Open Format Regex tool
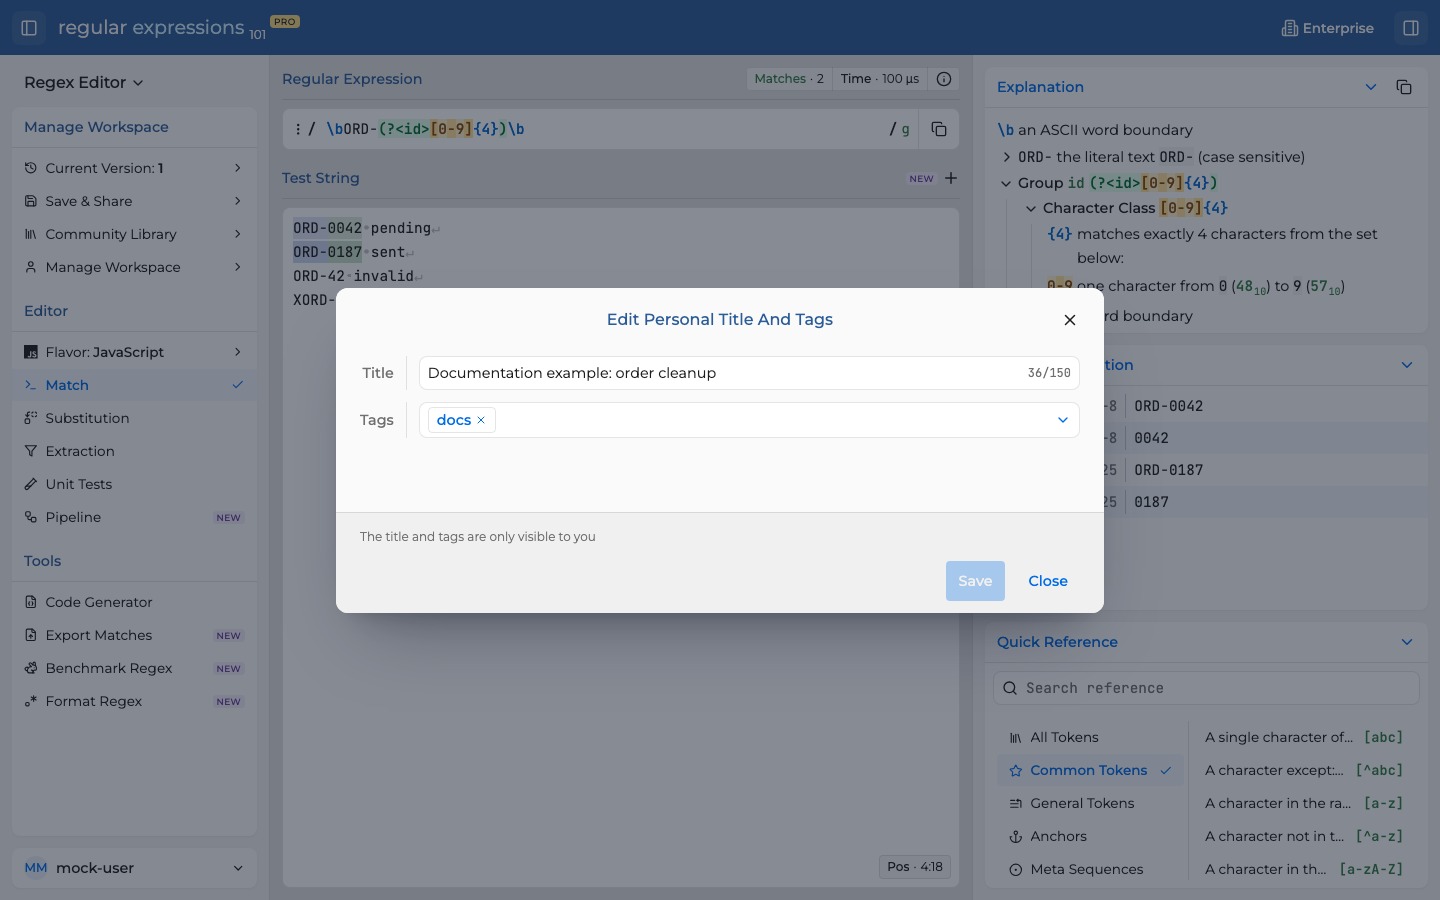Viewport: 1440px width, 900px height. [134, 701]
